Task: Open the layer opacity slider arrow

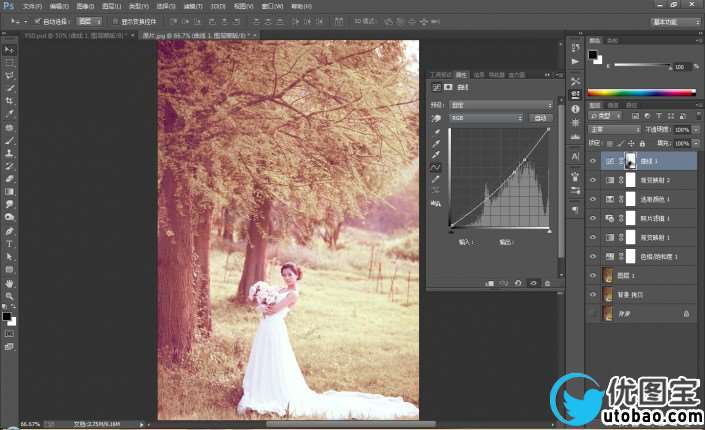Action: tap(696, 130)
